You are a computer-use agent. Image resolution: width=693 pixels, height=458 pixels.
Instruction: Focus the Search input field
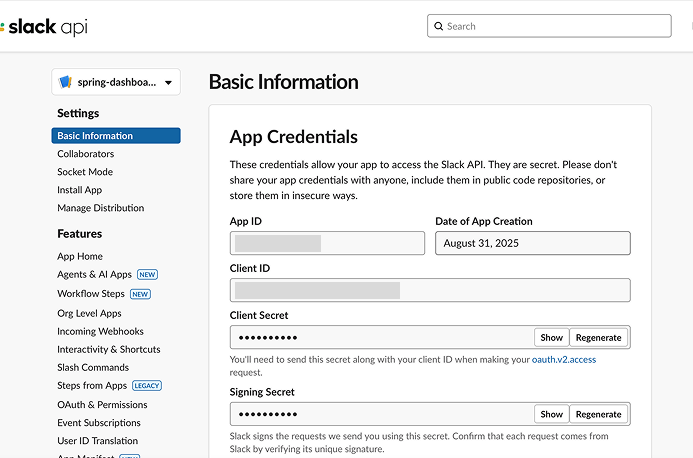555,26
